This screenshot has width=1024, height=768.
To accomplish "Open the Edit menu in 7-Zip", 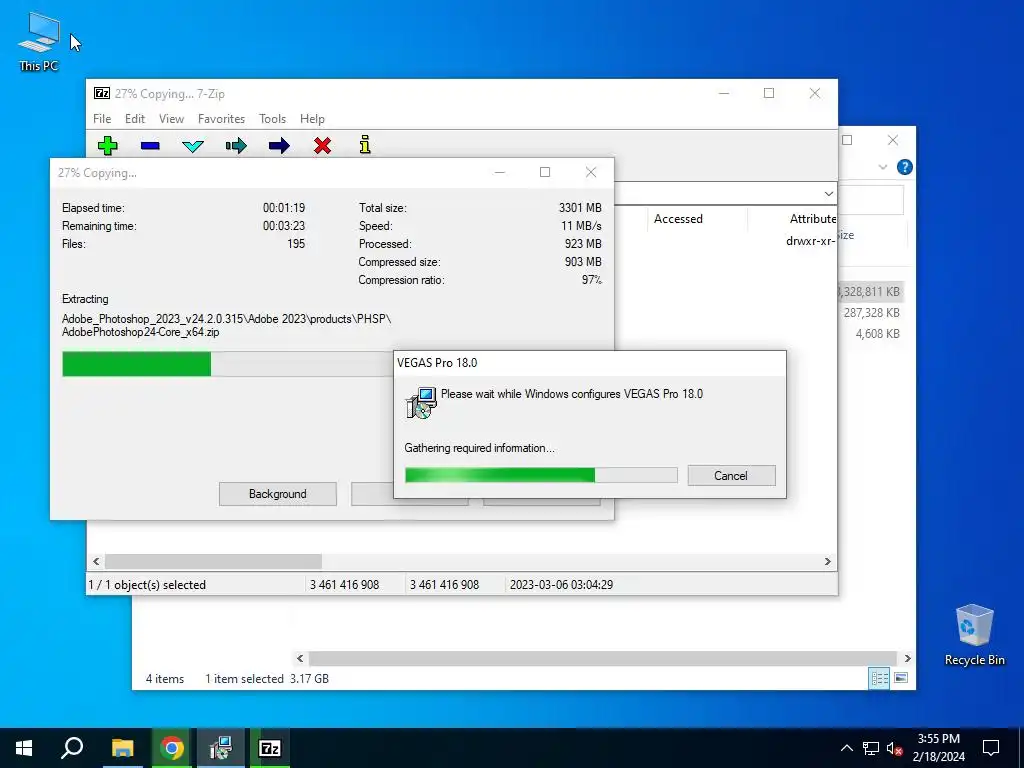I will tap(135, 119).
